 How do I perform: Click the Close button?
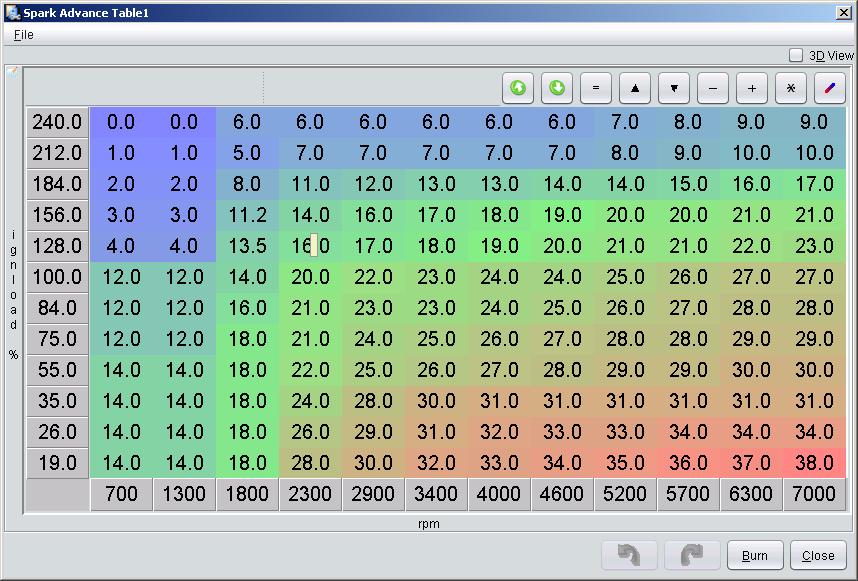[x=818, y=555]
